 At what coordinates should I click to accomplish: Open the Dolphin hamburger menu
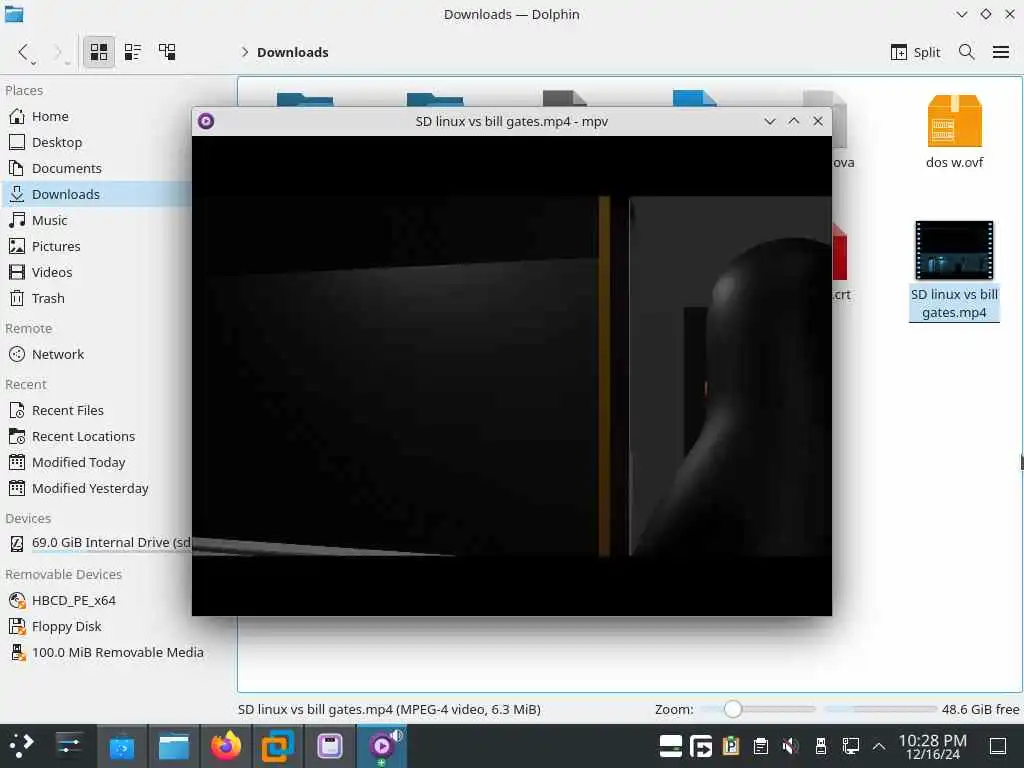tap(1000, 52)
